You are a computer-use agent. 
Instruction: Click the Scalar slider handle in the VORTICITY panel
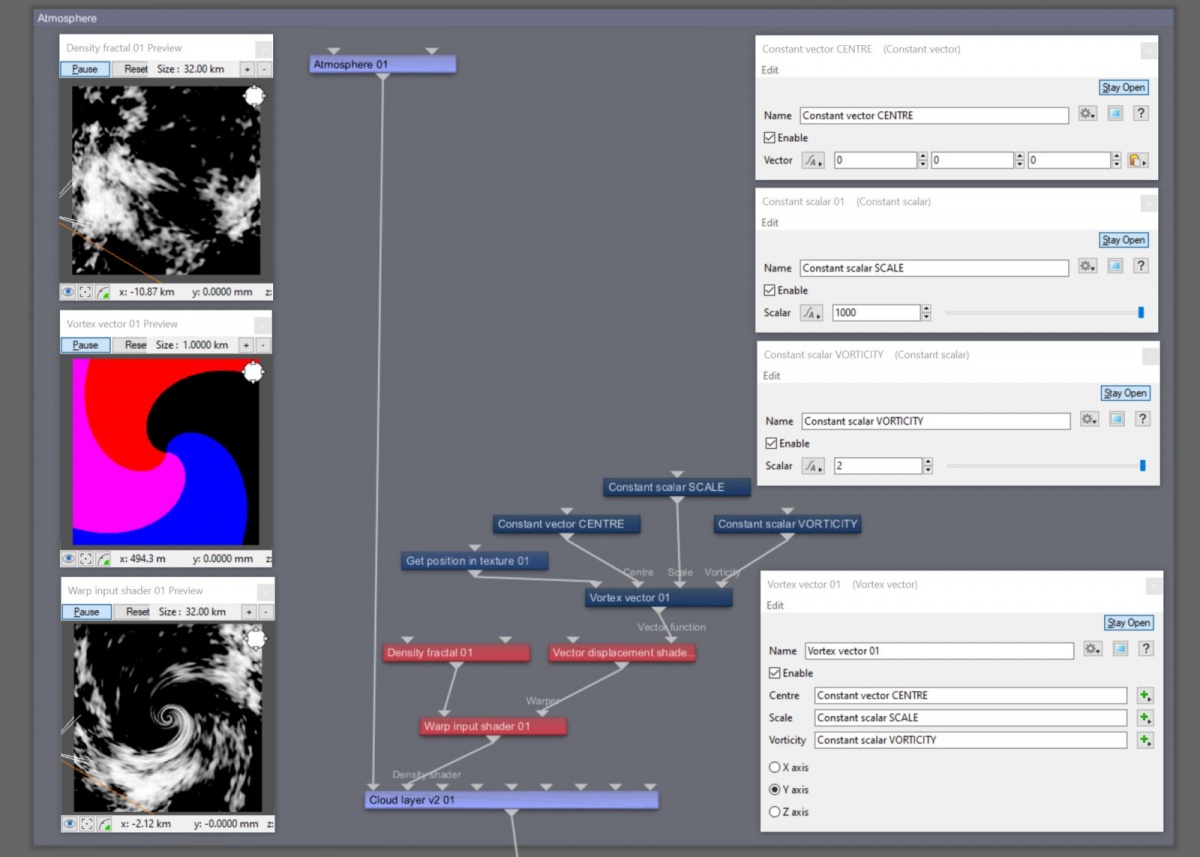coord(1142,466)
